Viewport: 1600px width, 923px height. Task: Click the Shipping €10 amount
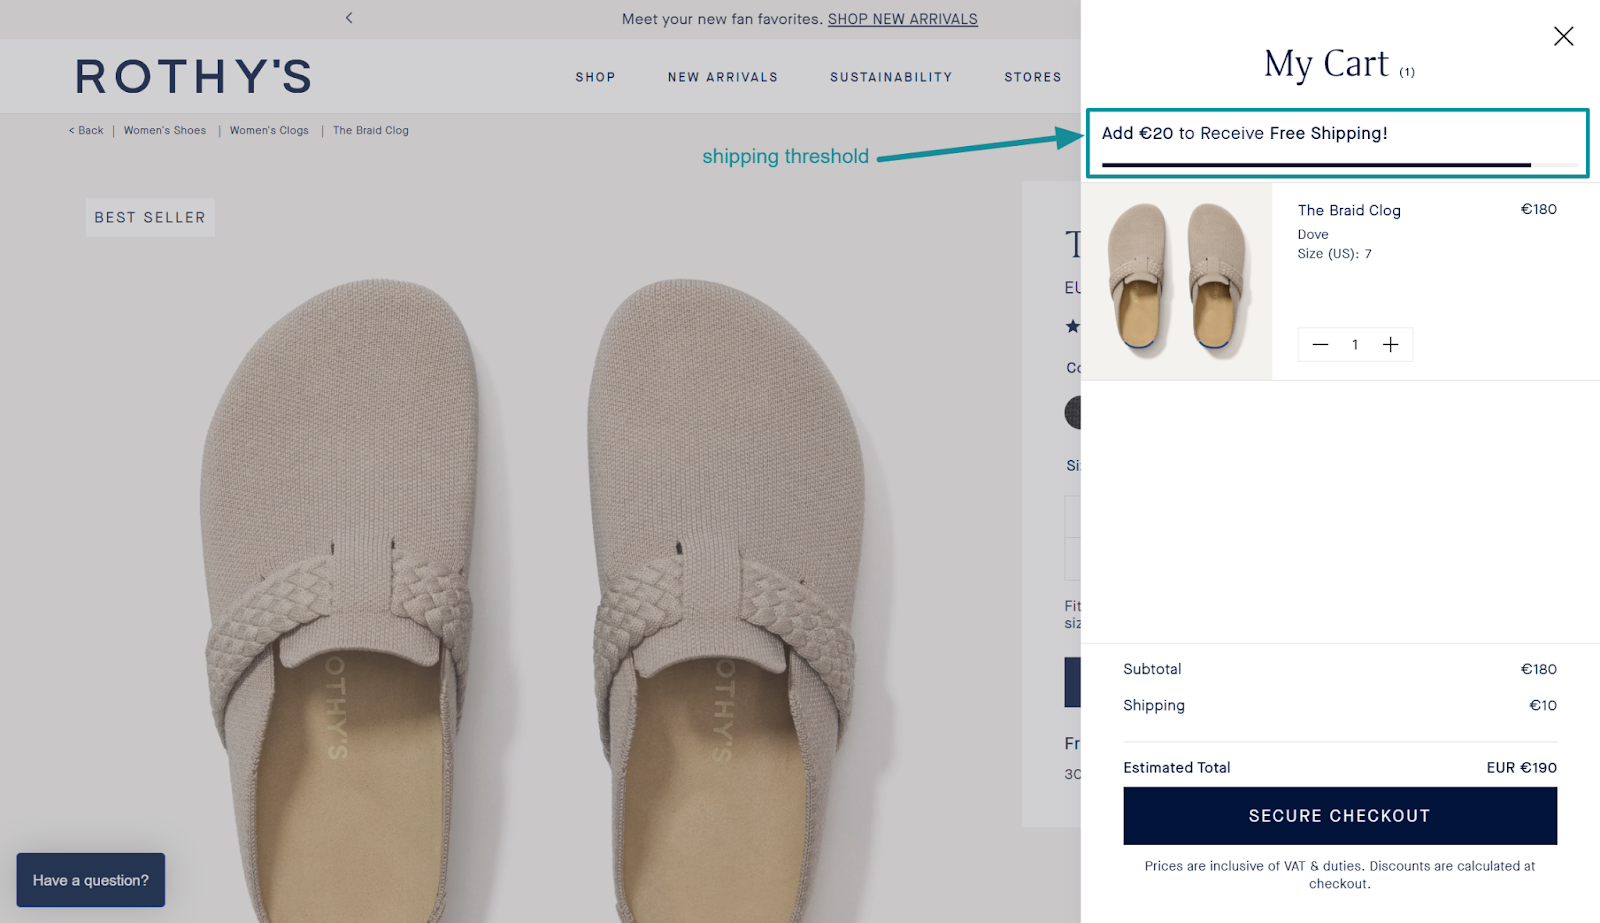click(1543, 705)
